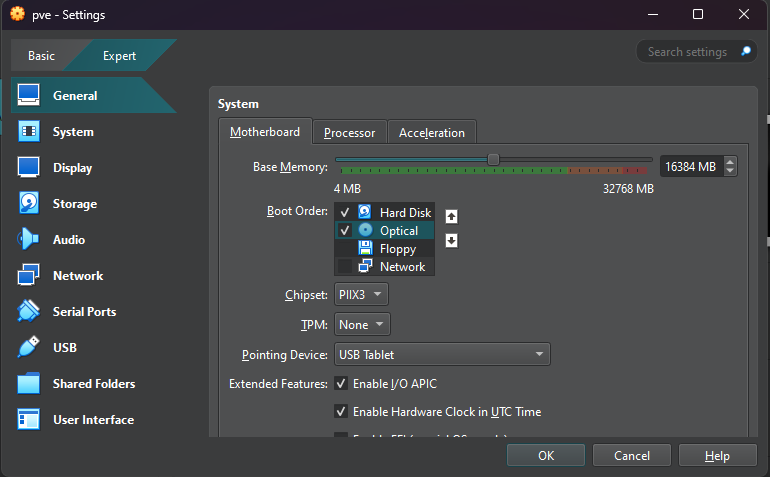This screenshot has width=770, height=477.
Task: Open Shared Folders section icon
Action: [x=29, y=384]
